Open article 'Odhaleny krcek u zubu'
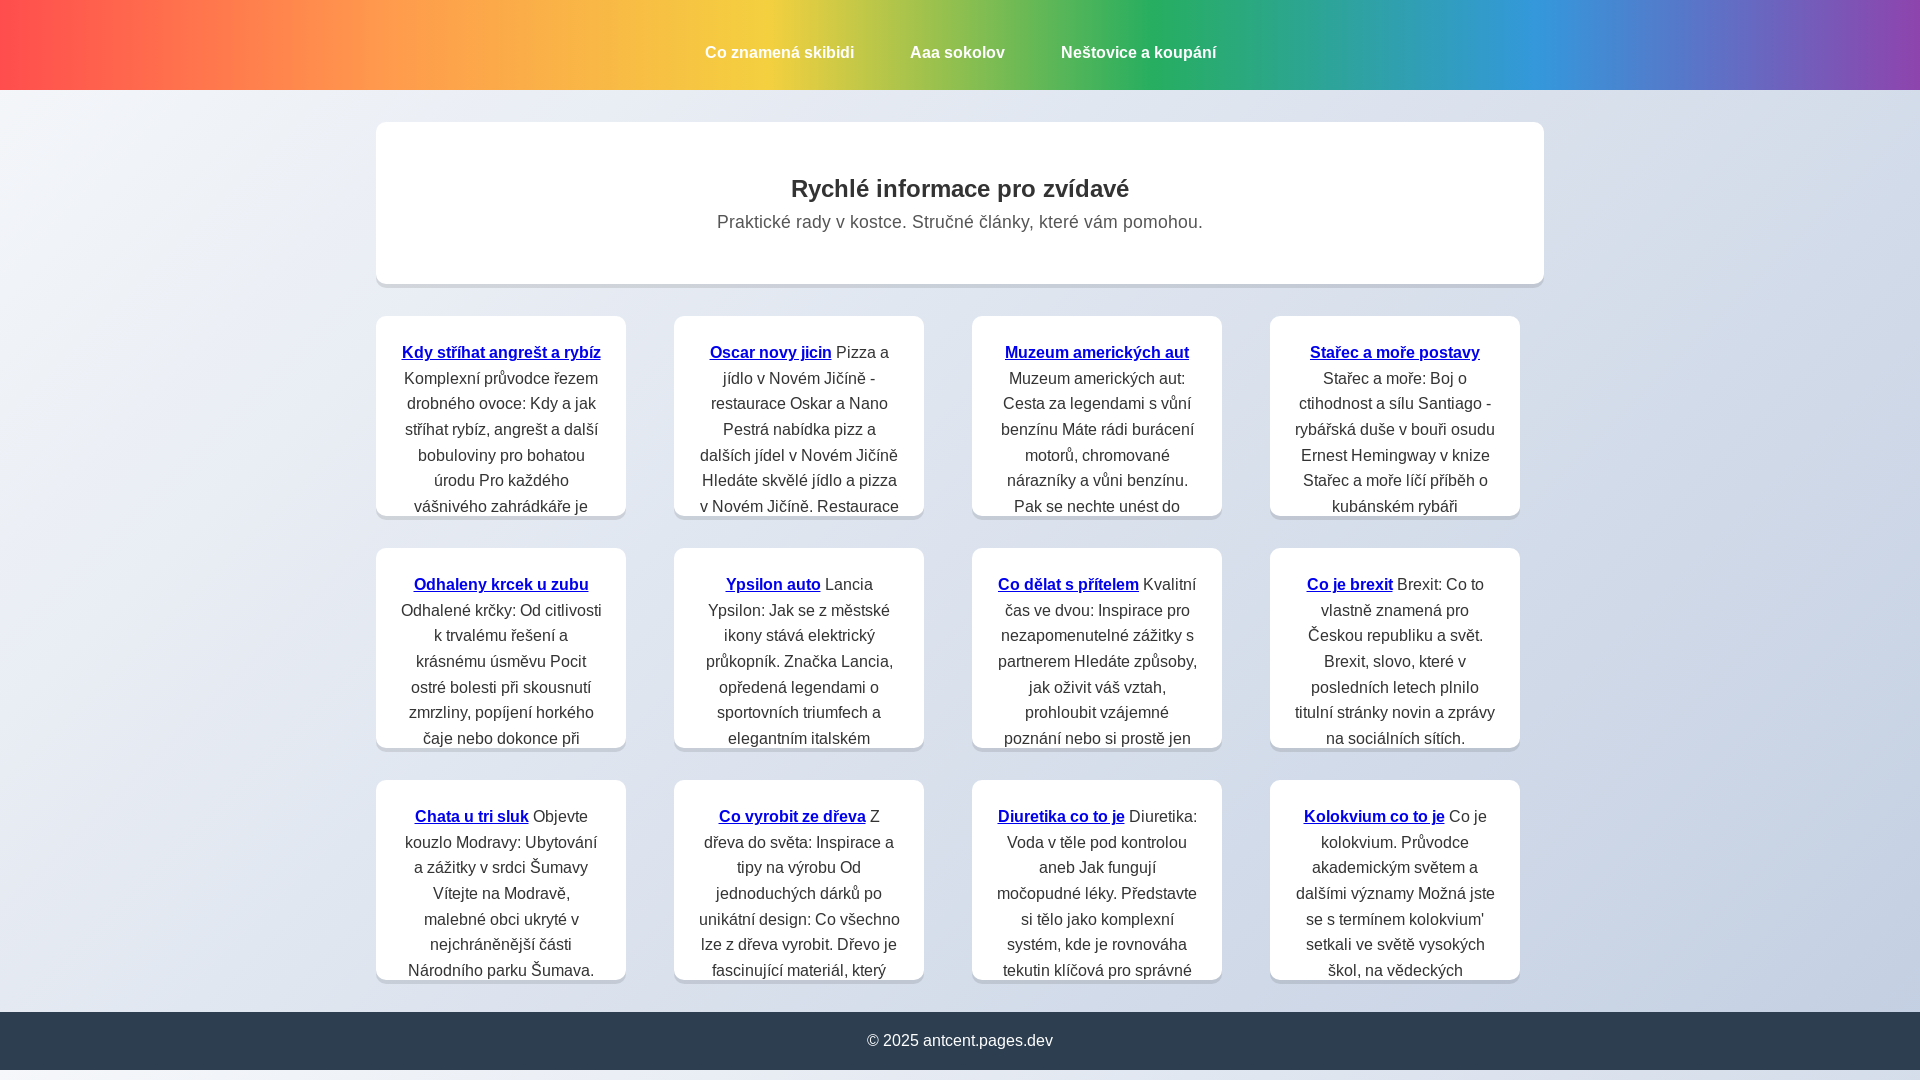1920x1080 pixels. 501,584
